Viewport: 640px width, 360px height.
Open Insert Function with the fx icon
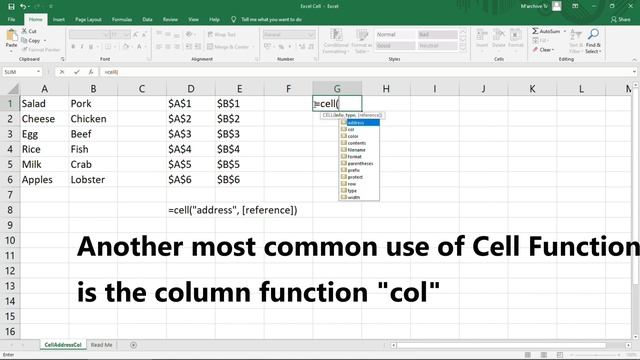pyautogui.click(x=91, y=72)
